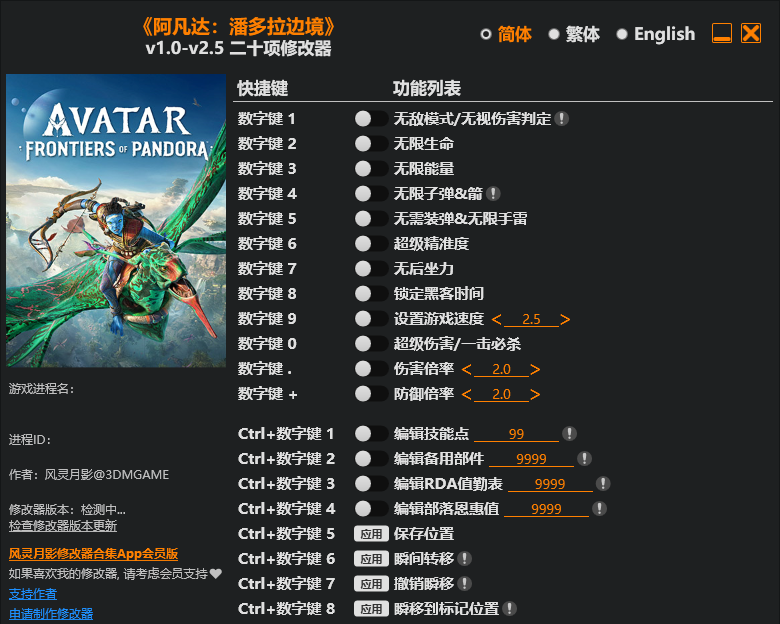
Task: Minimize the trainer window
Action: (x=721, y=33)
